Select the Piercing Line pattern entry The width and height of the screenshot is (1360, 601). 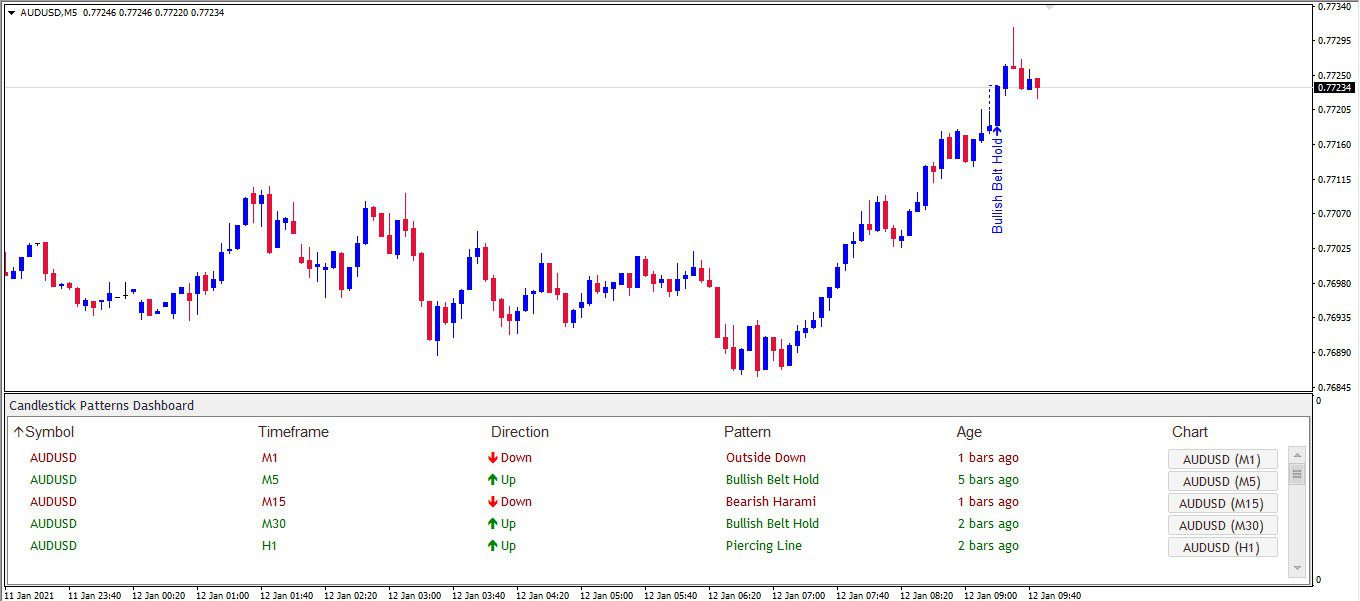pos(763,546)
